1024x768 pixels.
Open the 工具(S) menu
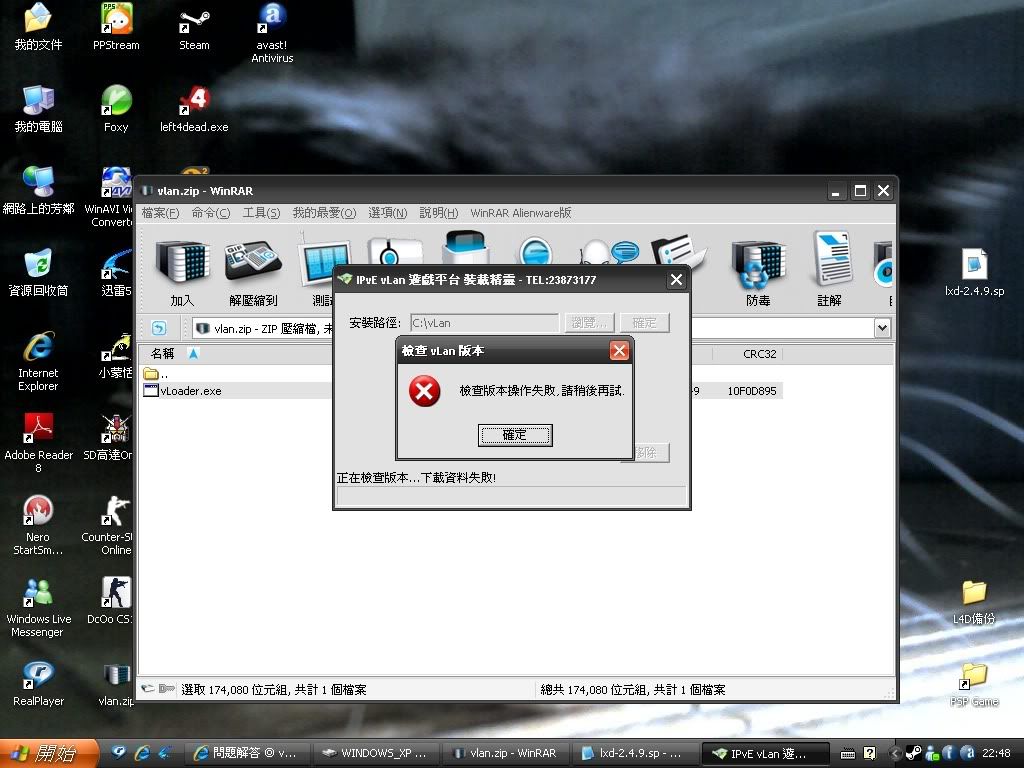(261, 213)
